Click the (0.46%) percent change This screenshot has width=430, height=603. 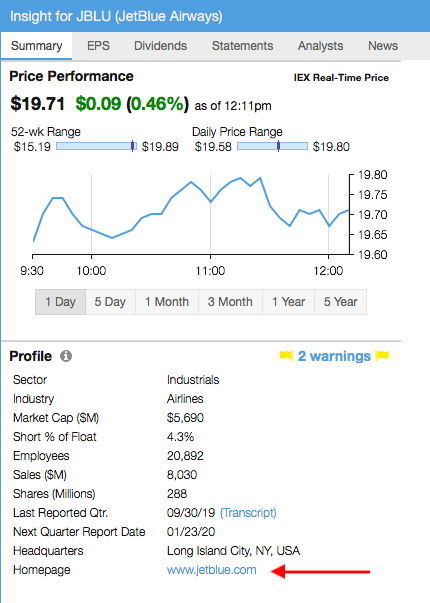click(158, 104)
